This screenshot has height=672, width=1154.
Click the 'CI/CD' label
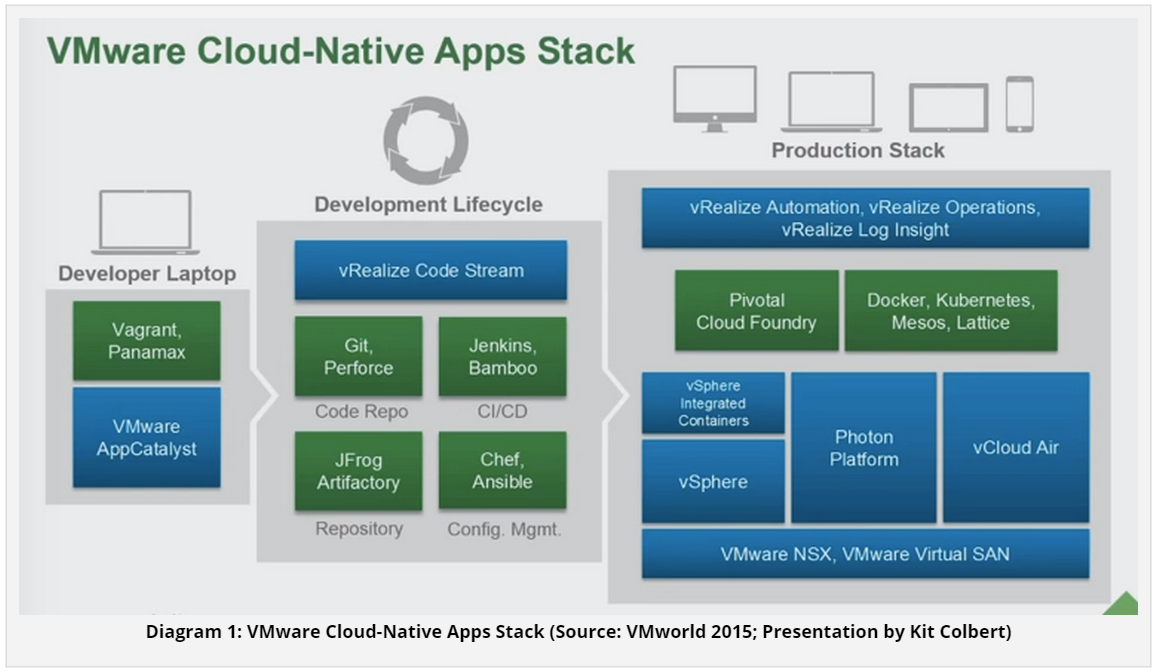pyautogui.click(x=503, y=411)
